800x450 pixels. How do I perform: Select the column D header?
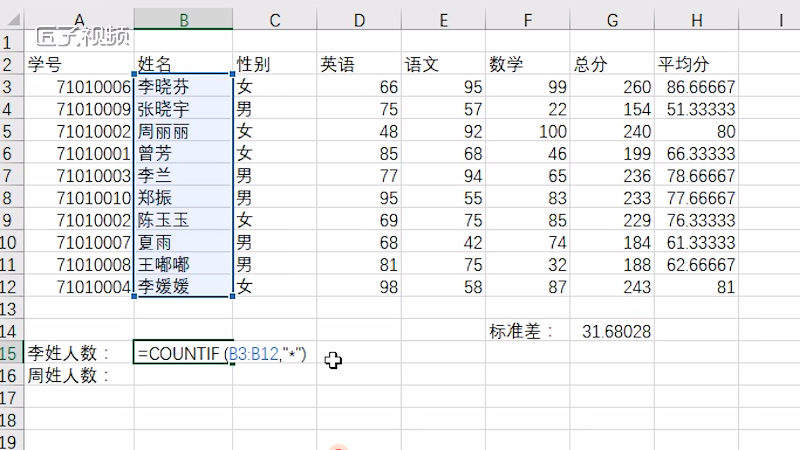point(359,18)
